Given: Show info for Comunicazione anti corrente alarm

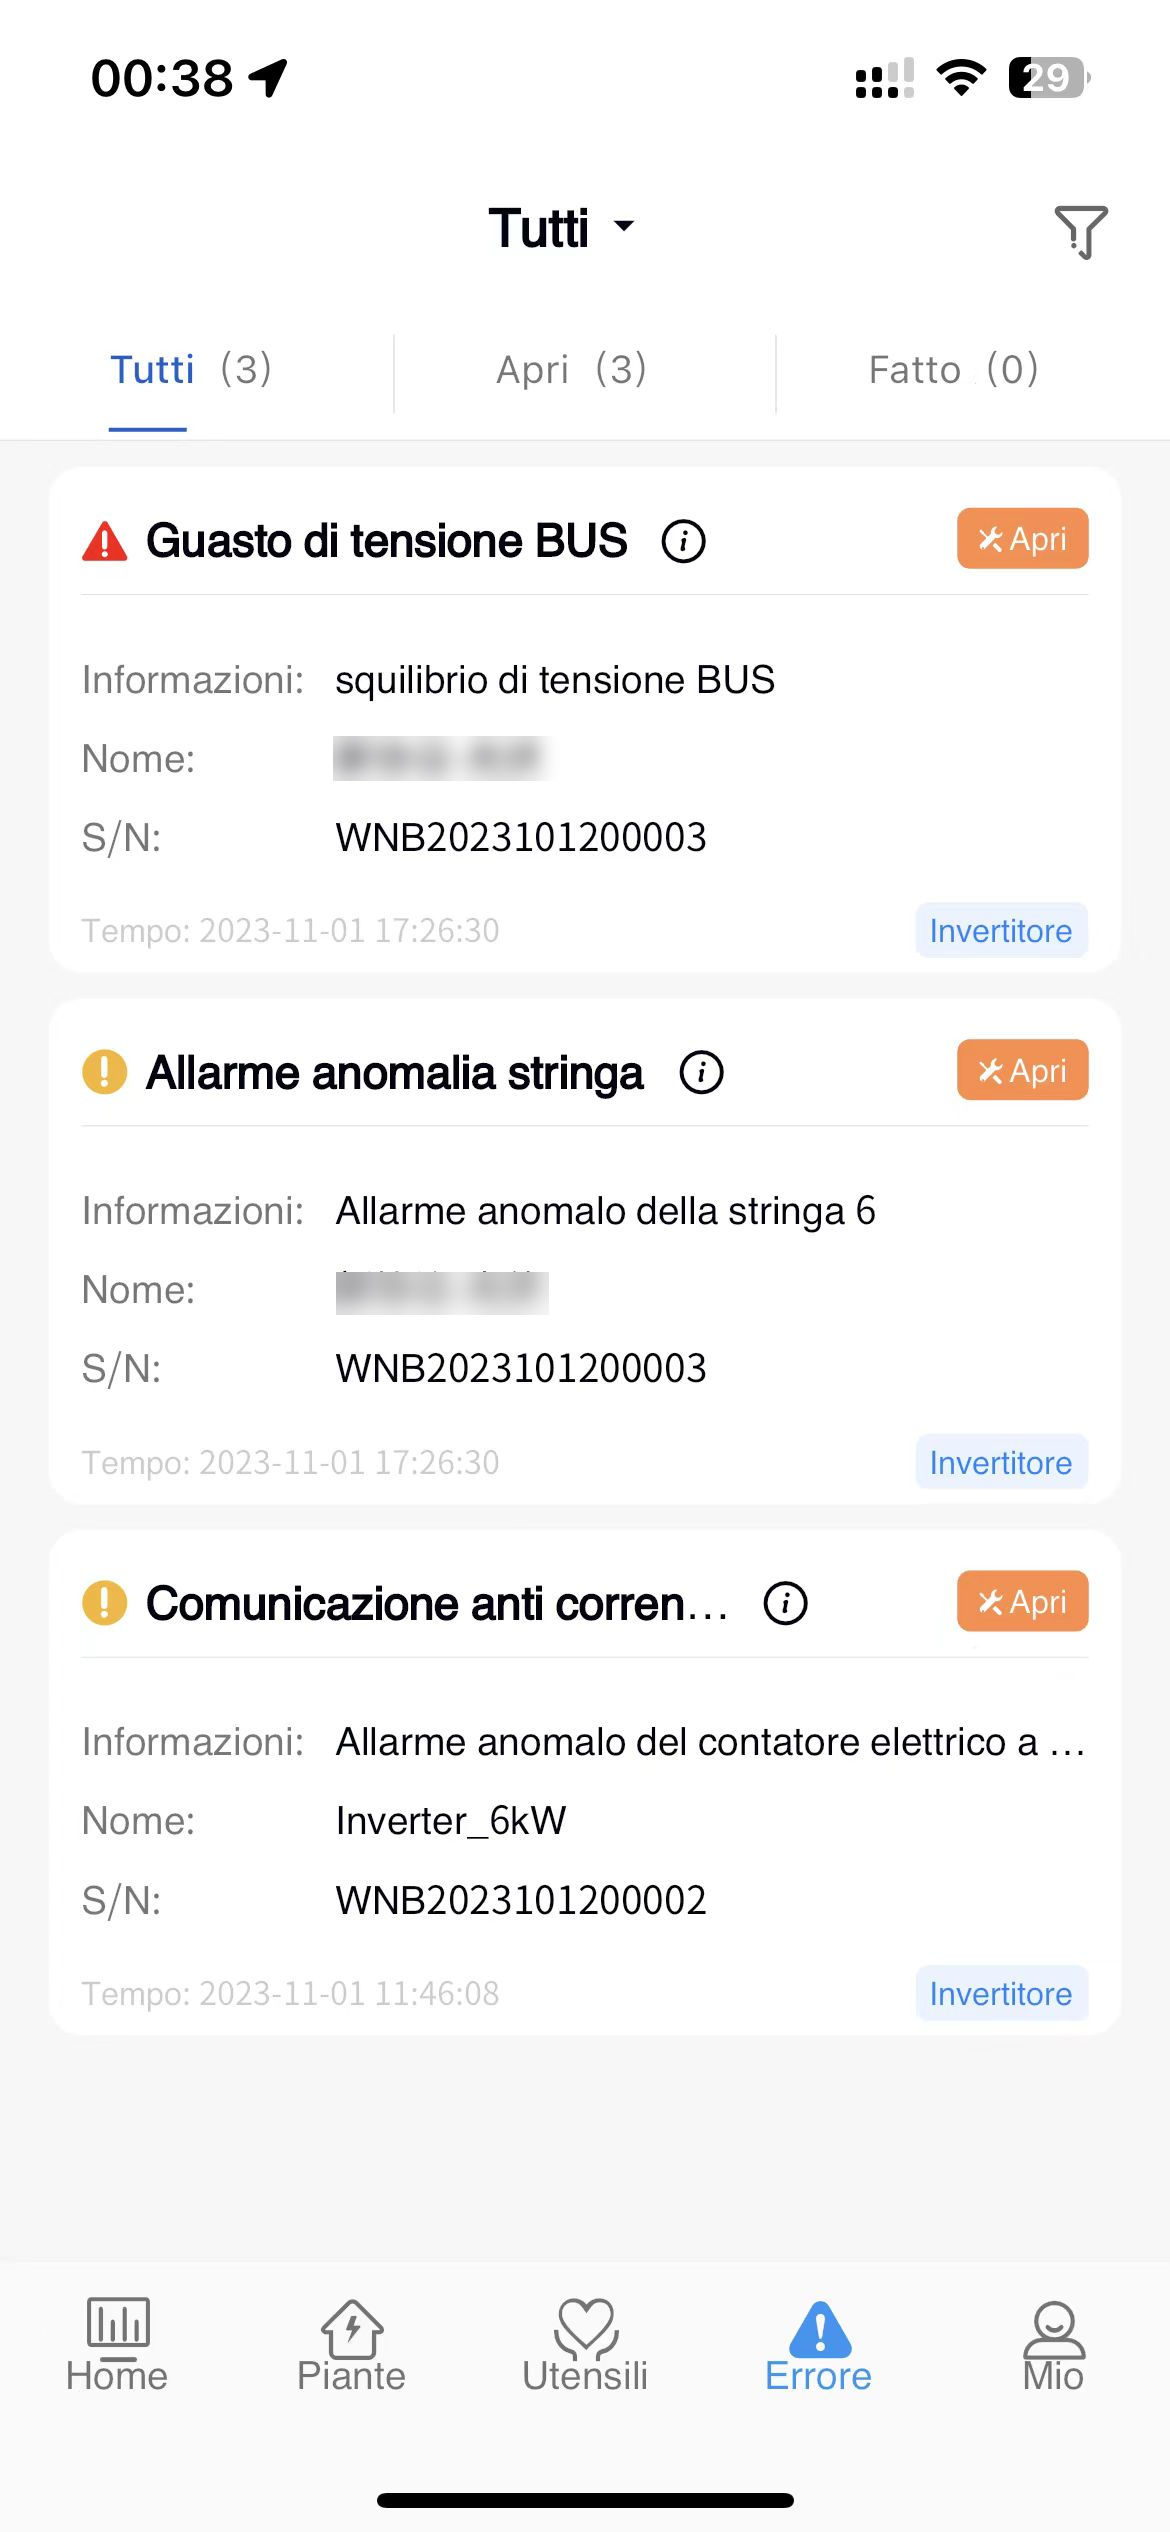Looking at the screenshot, I should click(x=786, y=1604).
